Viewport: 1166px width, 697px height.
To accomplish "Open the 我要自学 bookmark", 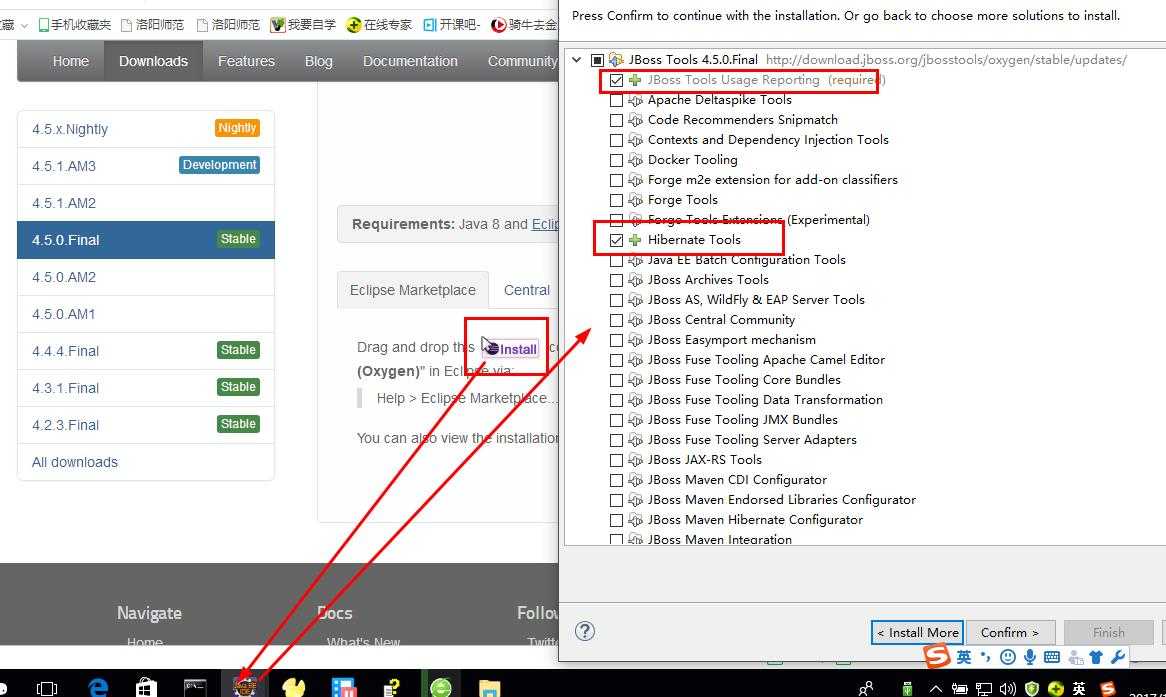I will click(303, 25).
